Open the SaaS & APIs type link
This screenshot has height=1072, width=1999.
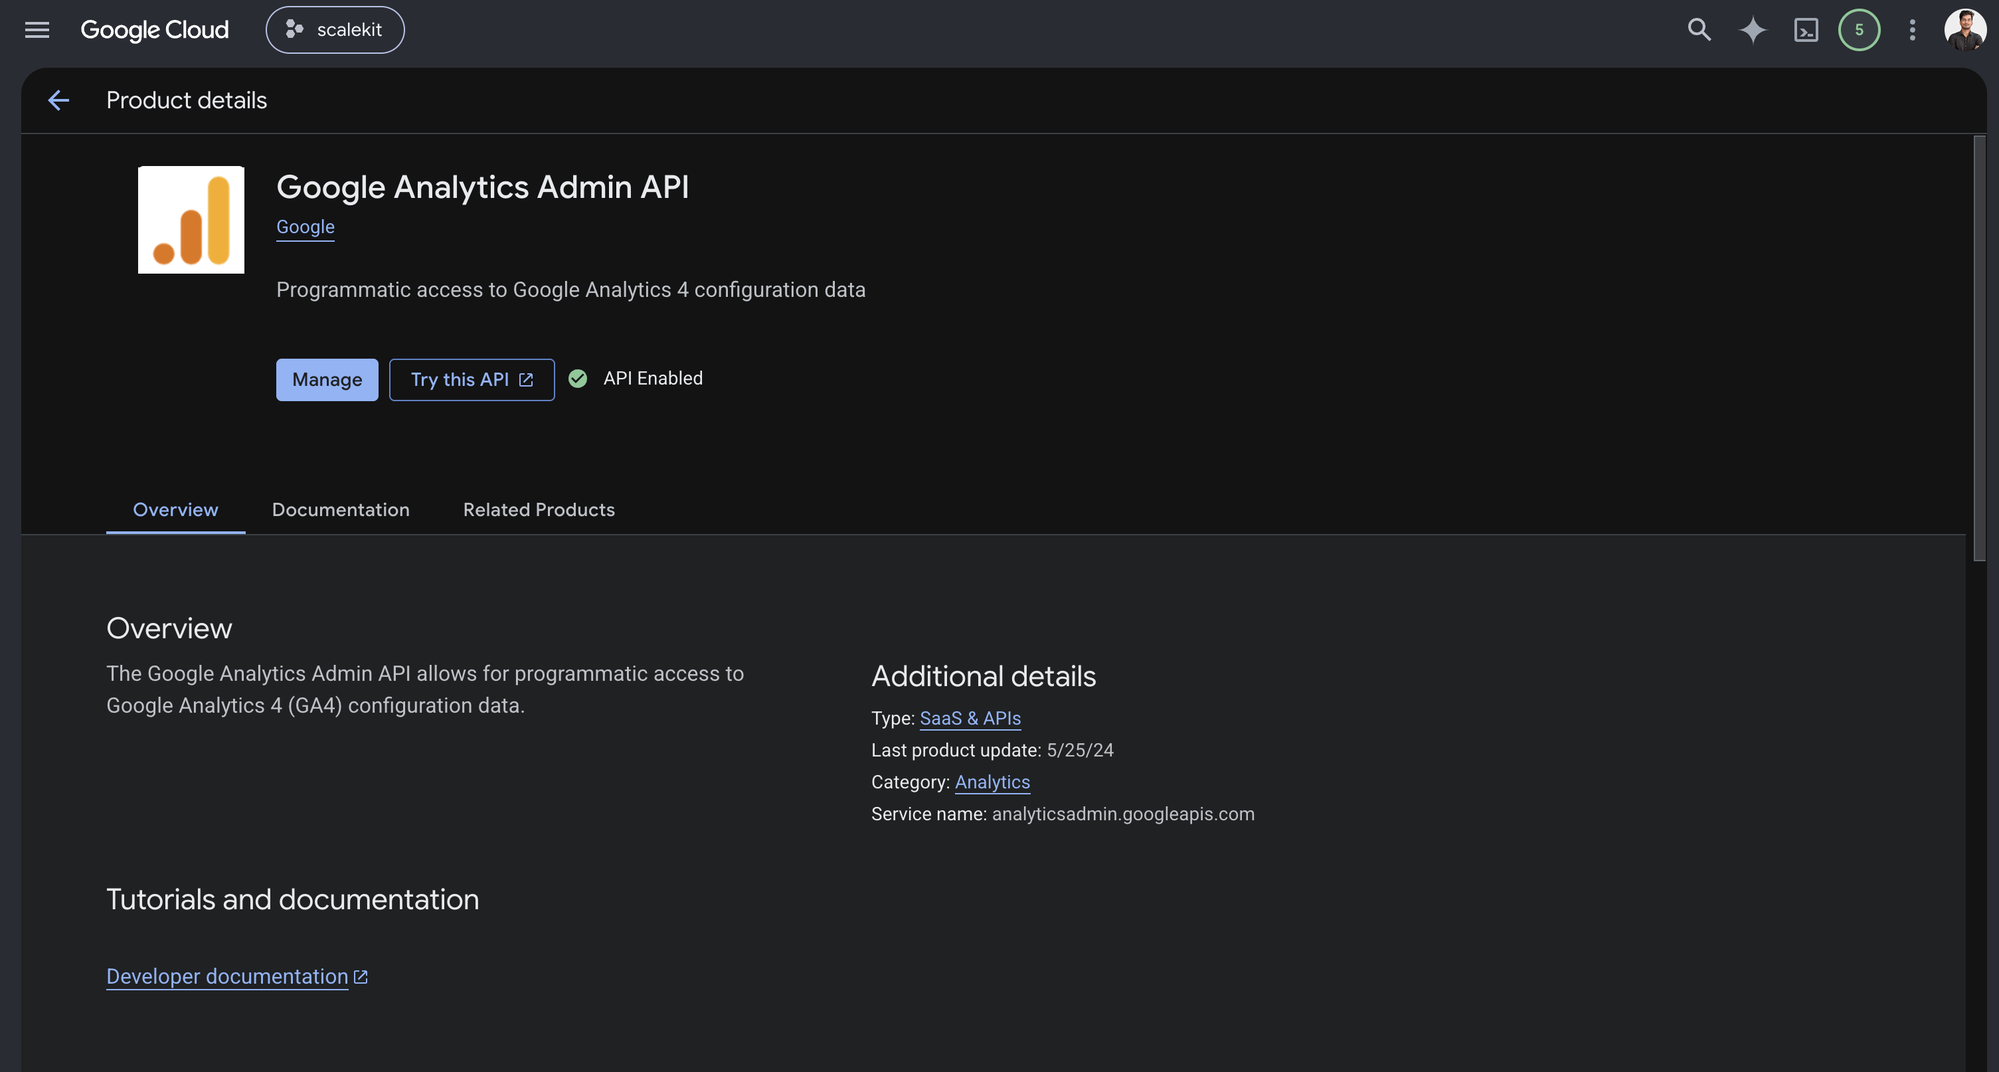[970, 718]
